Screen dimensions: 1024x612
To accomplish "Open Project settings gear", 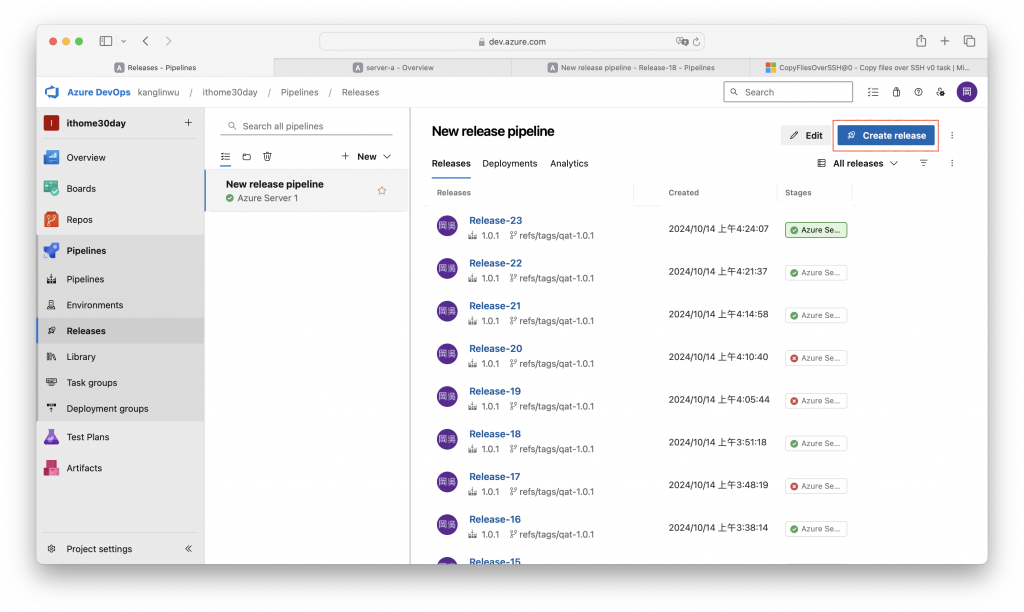I will [52, 549].
